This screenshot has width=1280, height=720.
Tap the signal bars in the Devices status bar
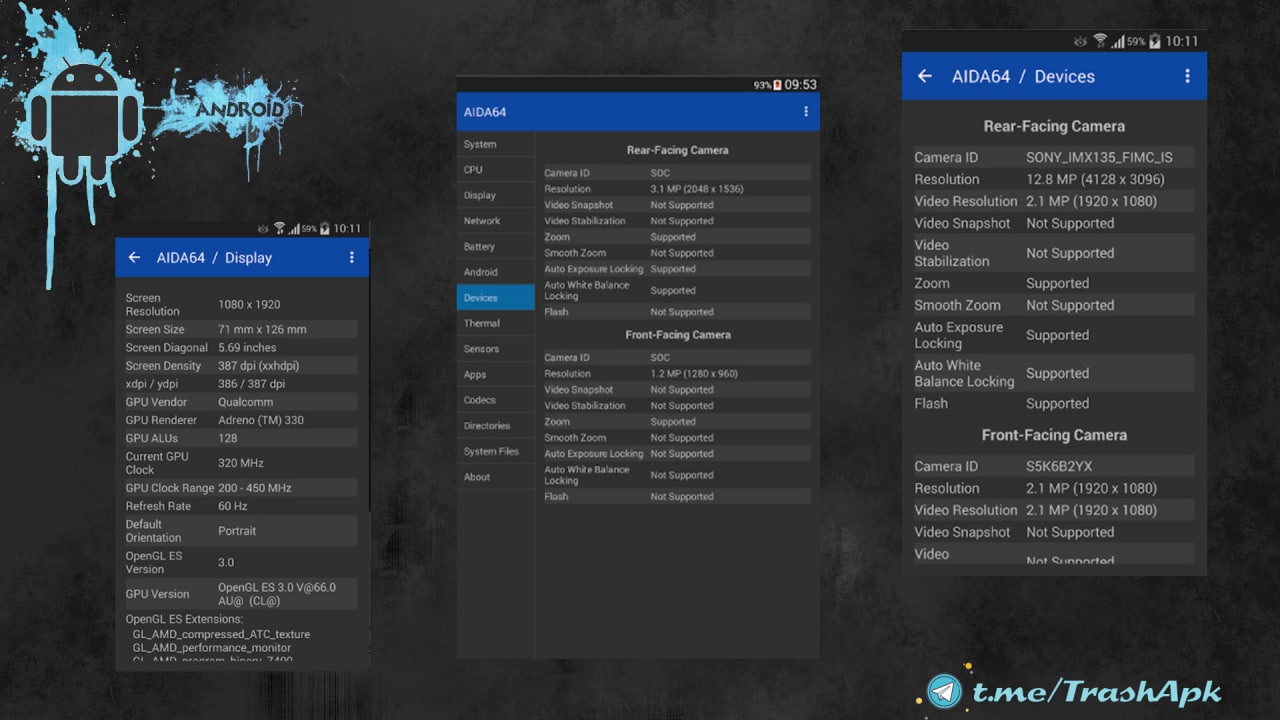click(x=1118, y=41)
